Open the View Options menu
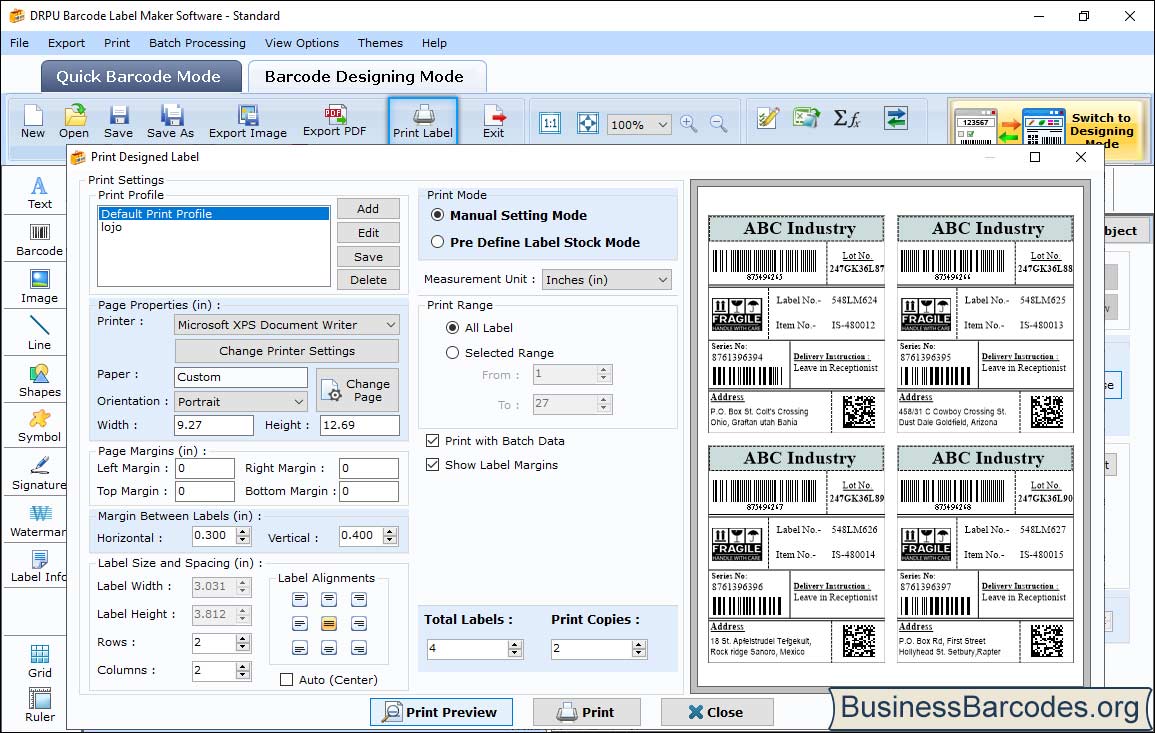This screenshot has width=1155, height=733. pyautogui.click(x=302, y=43)
